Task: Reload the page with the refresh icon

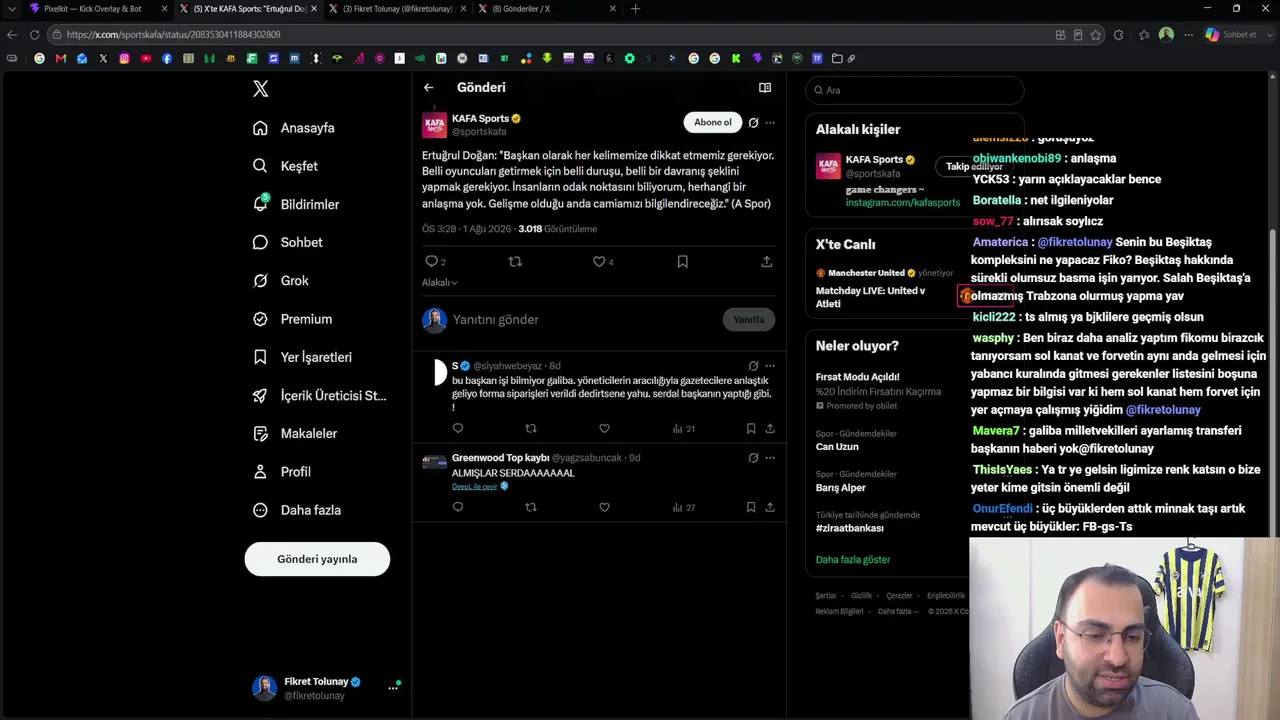Action: click(x=34, y=35)
